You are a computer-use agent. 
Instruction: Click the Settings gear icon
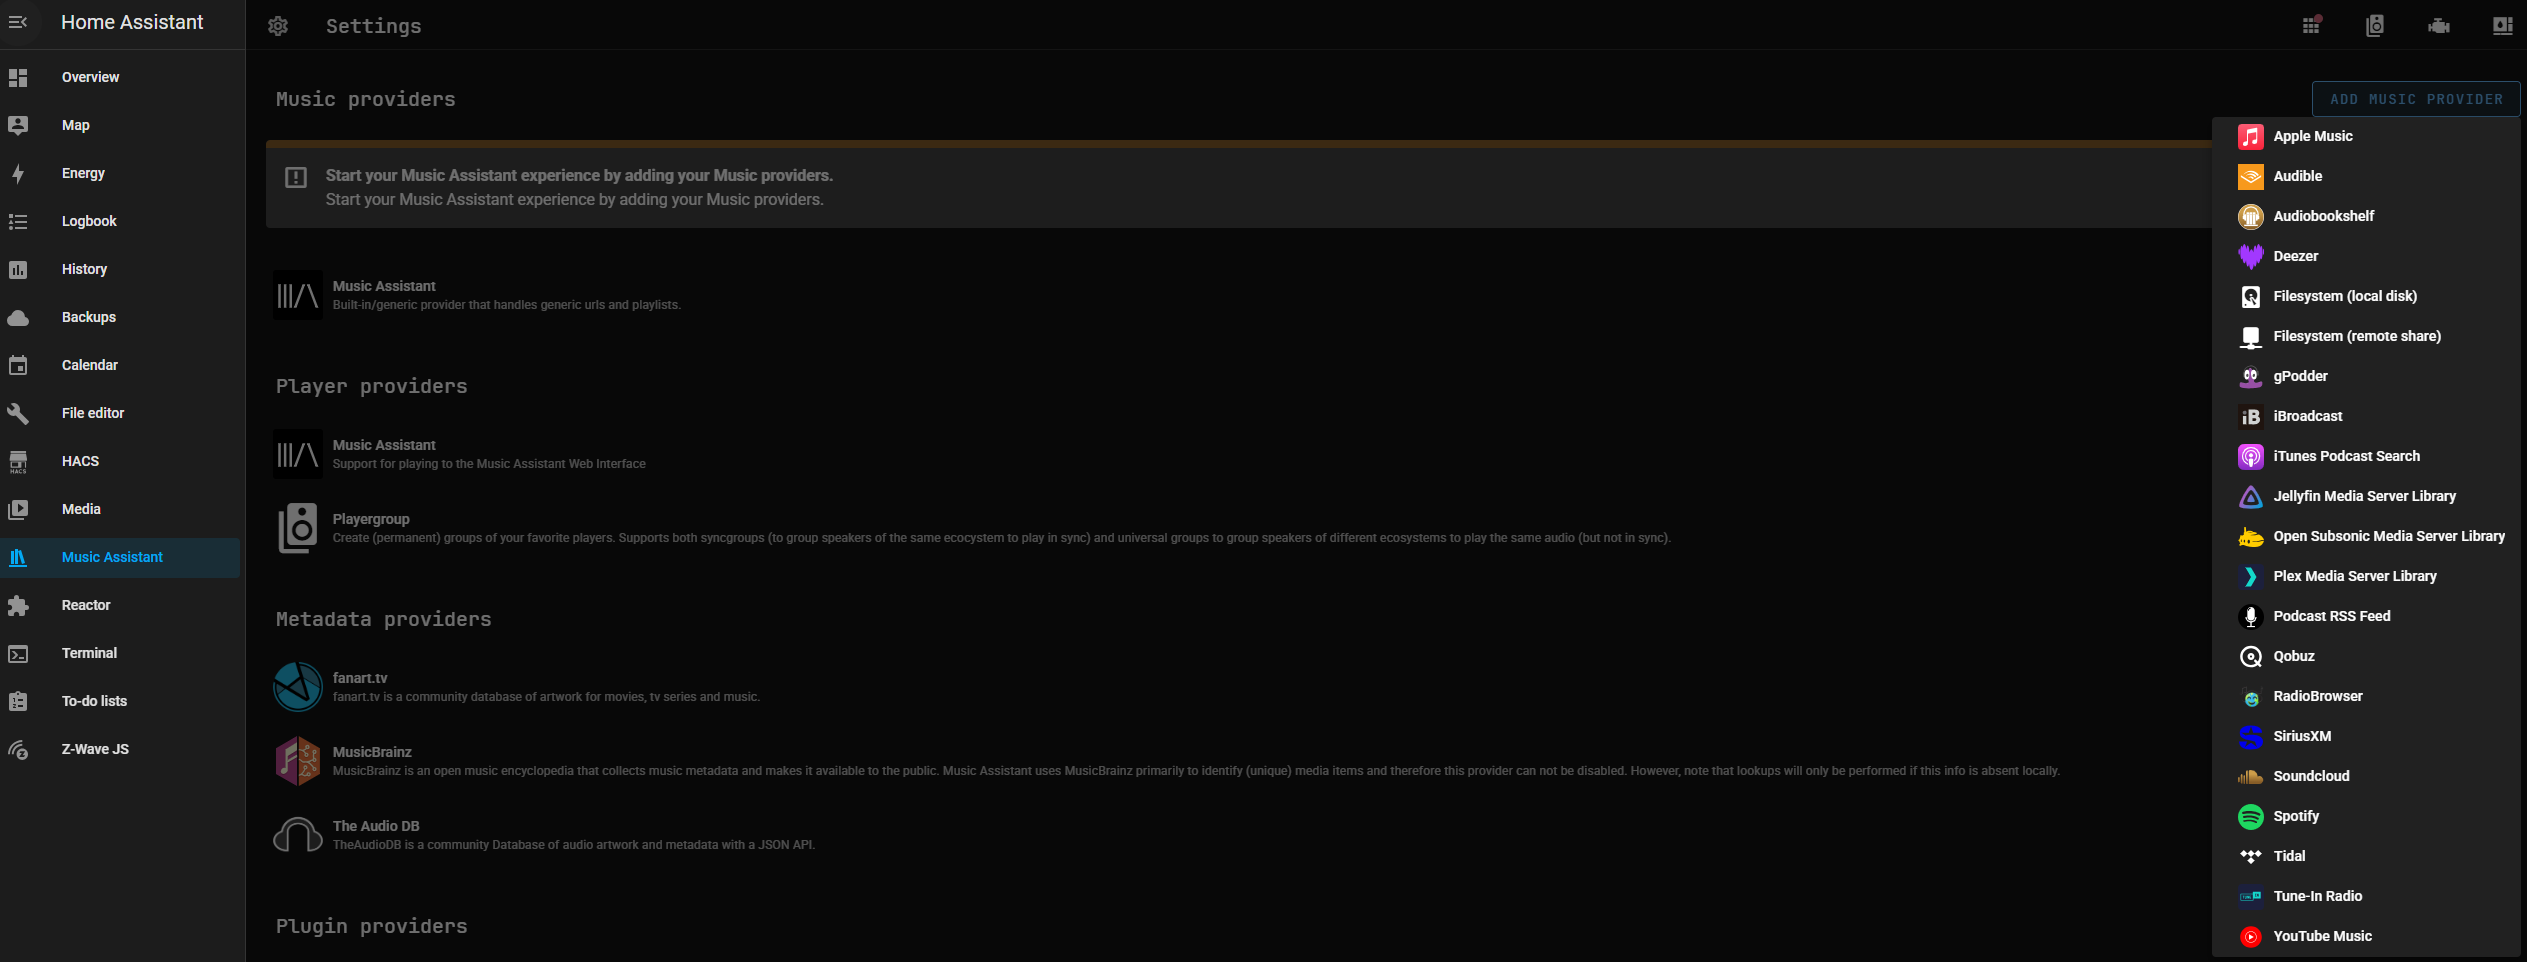pos(278,26)
